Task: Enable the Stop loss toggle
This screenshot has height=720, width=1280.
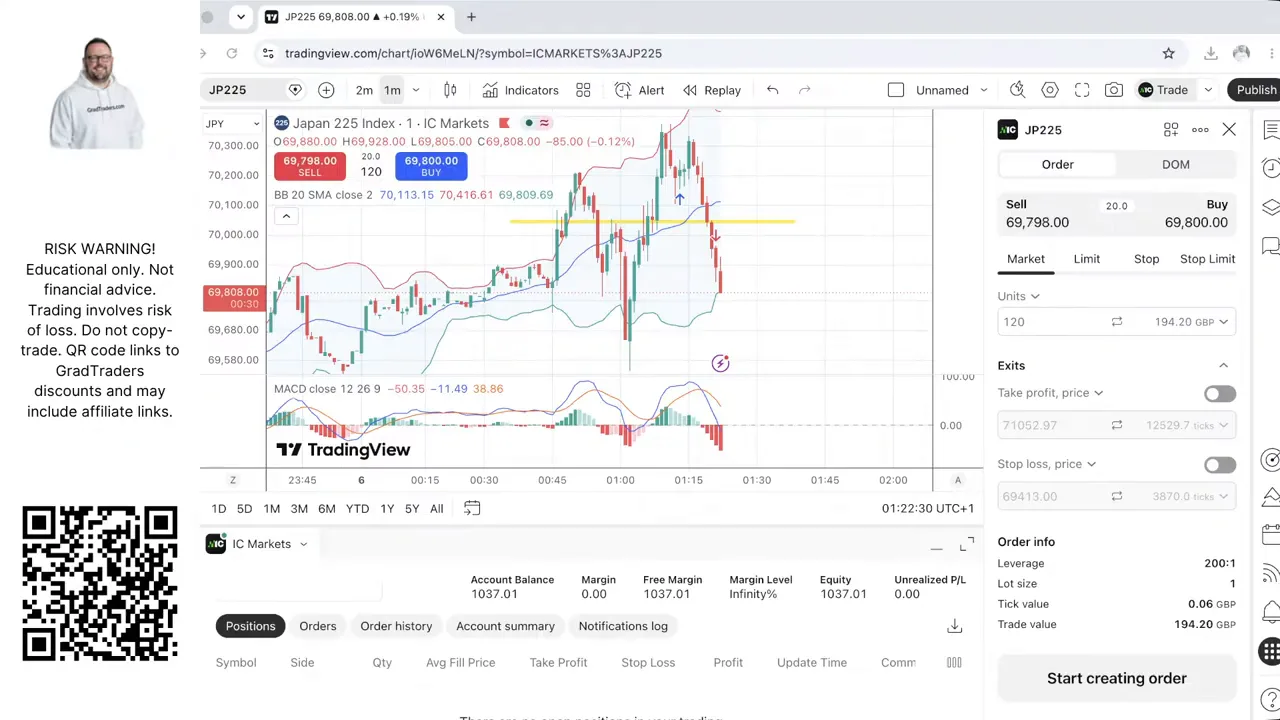Action: (1220, 465)
